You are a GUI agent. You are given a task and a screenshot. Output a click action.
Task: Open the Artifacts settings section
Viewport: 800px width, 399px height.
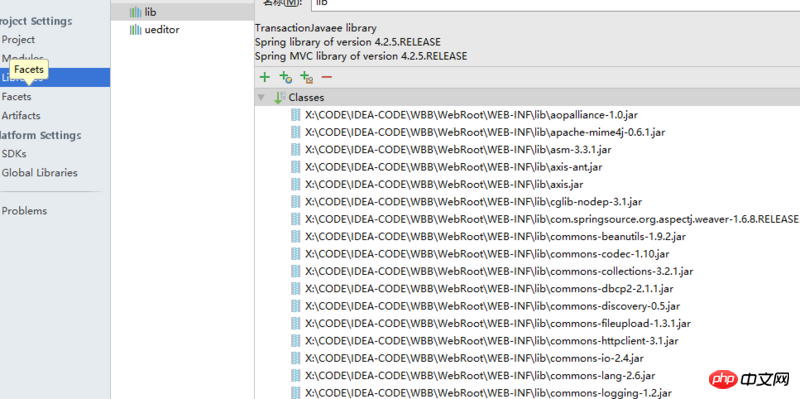pyautogui.click(x=21, y=115)
